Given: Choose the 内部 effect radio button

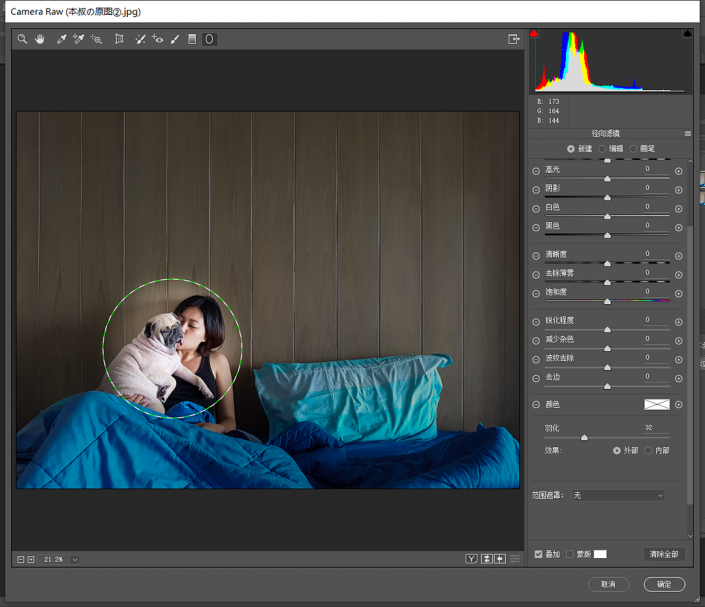Looking at the screenshot, I should [648, 451].
